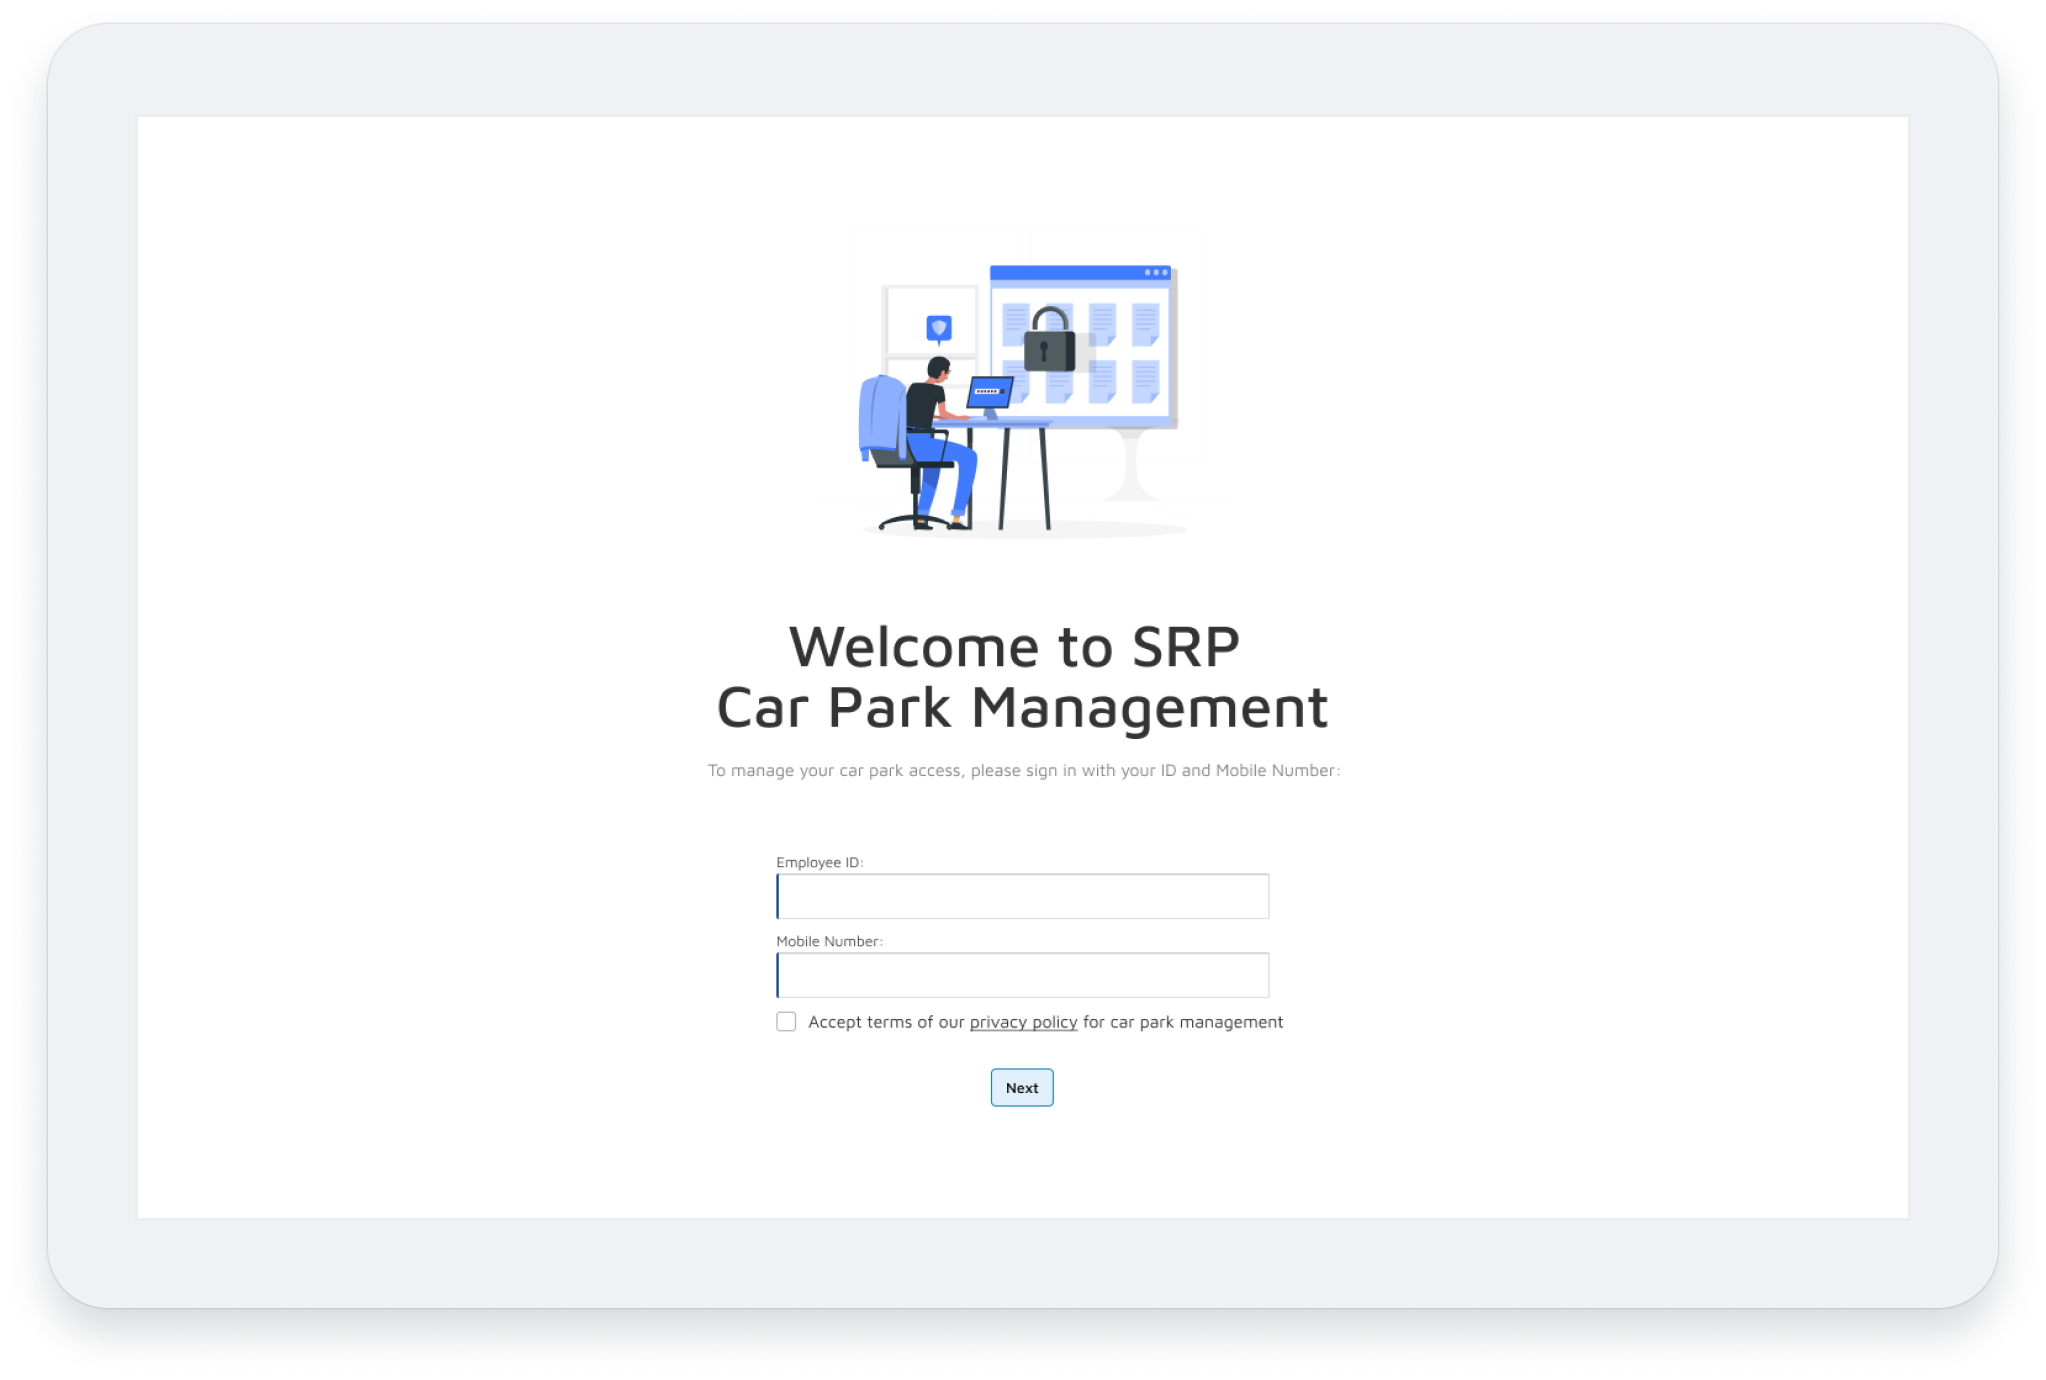This screenshot has height=1380, width=2046.
Task: Click the top-right document icon in illustrated window
Action: tap(1145, 325)
